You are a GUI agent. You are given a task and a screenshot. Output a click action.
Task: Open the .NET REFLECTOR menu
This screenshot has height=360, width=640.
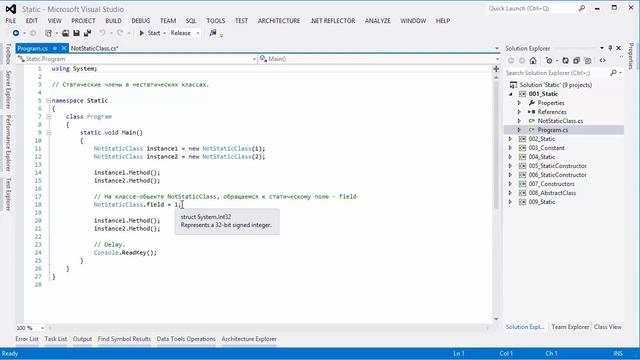[333, 21]
